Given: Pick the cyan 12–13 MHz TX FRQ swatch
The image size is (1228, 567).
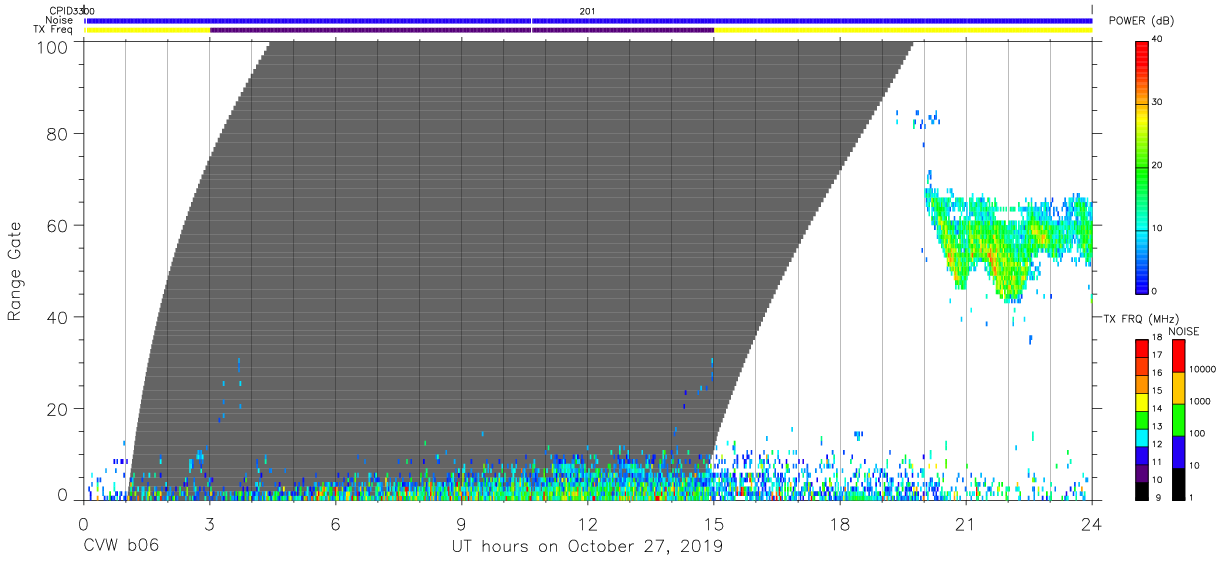Looking at the screenshot, I should [1141, 436].
